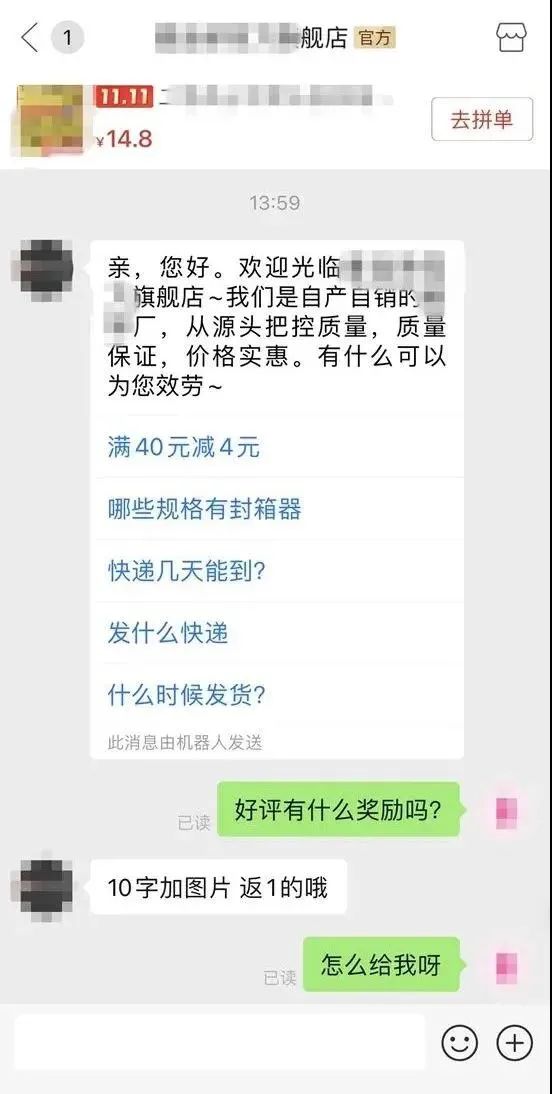Viewport: 552px width, 1094px height.
Task: Open the emoji smiley picker
Action: click(x=460, y=1044)
